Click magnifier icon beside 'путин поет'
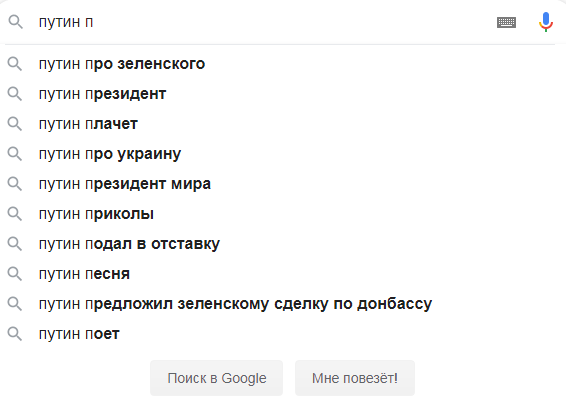This screenshot has height=399, width=566. click(x=15, y=334)
